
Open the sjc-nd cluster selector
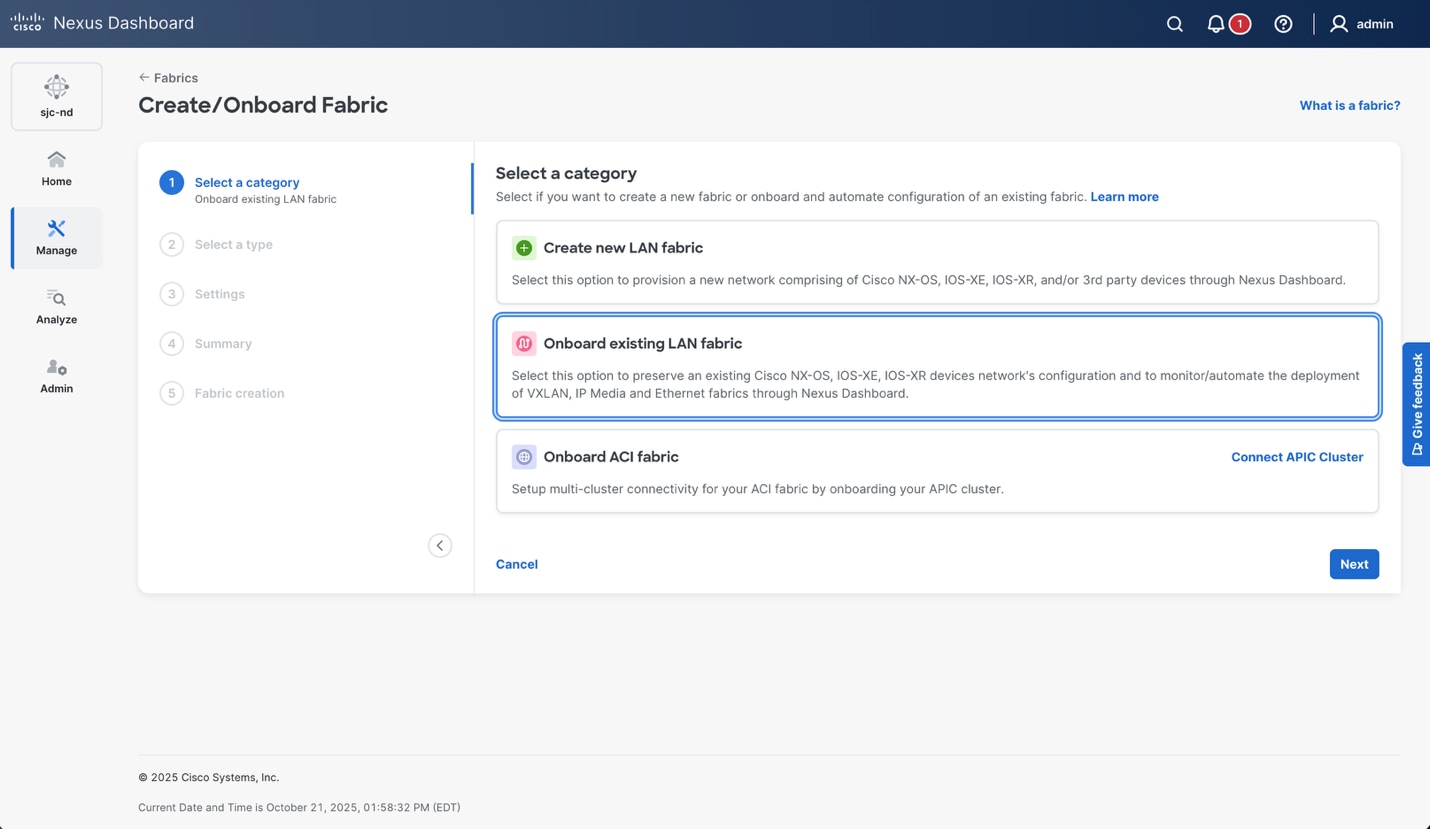[x=57, y=96]
